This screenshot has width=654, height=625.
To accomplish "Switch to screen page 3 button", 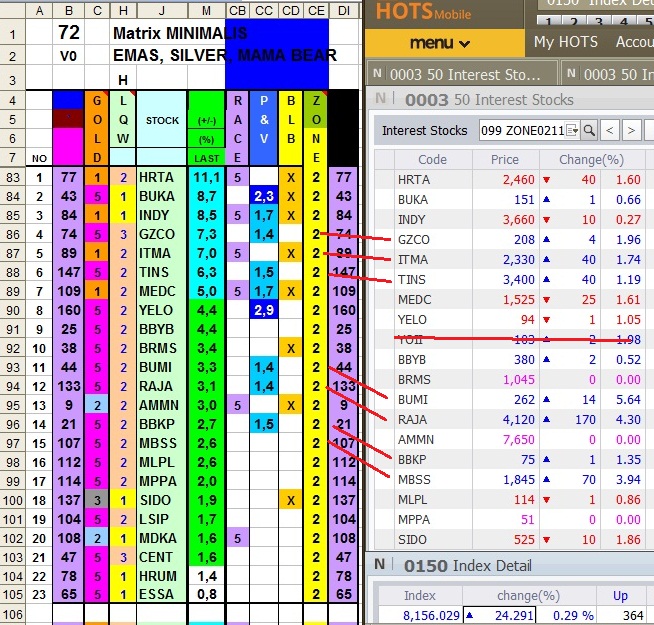I will pos(599,22).
